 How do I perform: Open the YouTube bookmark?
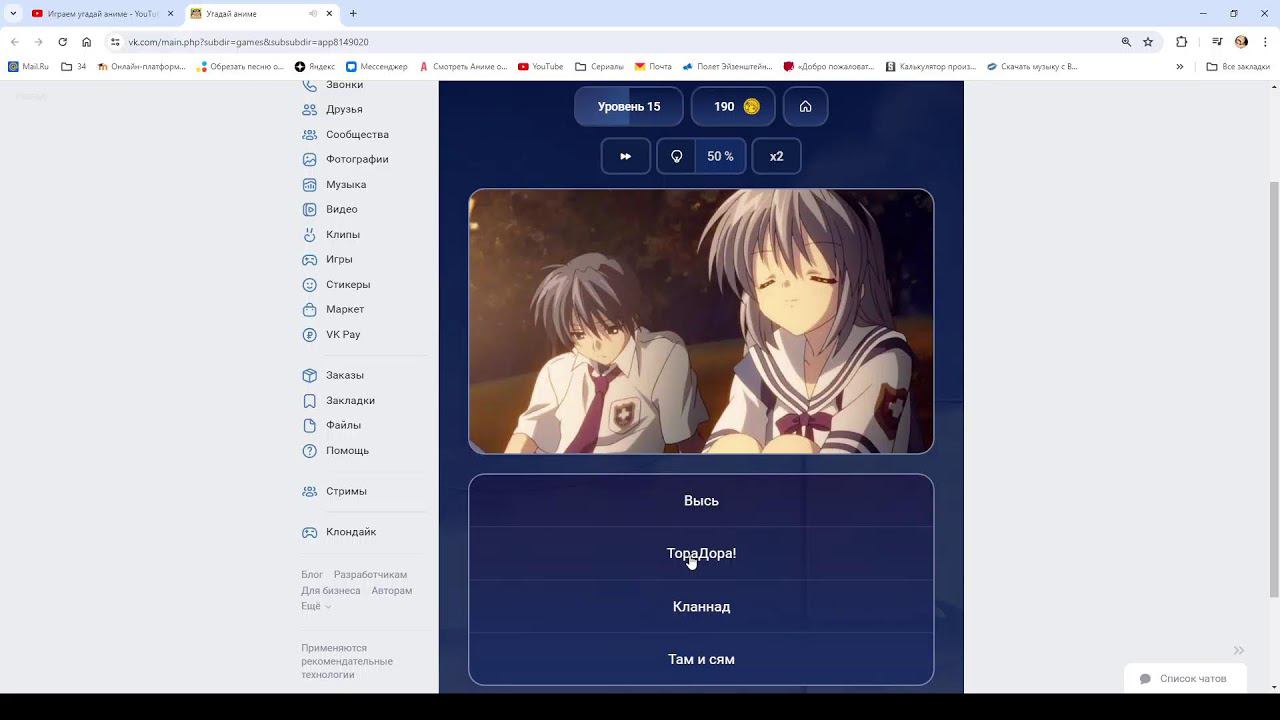[540, 67]
